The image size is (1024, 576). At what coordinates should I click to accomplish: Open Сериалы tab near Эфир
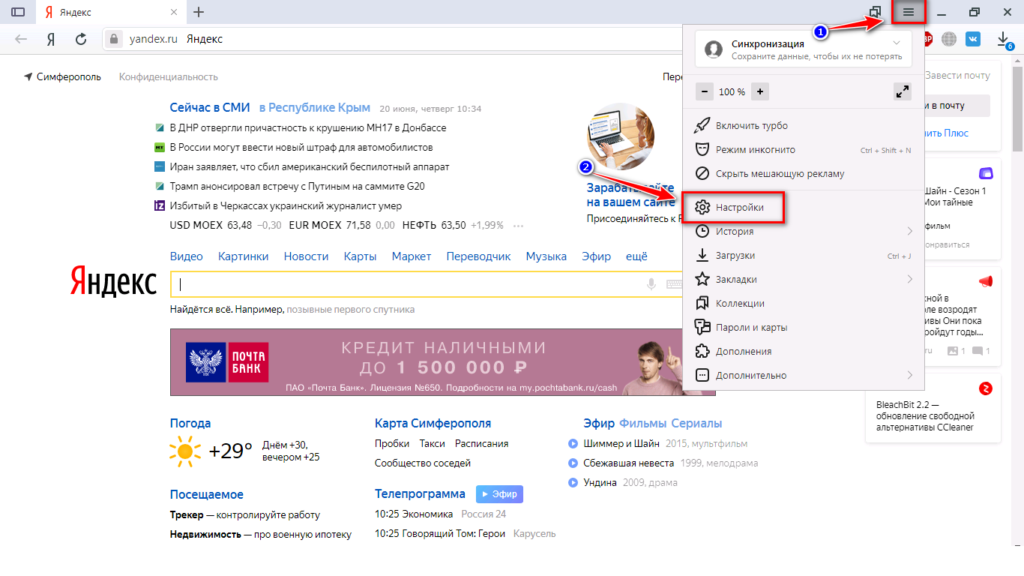pos(696,423)
